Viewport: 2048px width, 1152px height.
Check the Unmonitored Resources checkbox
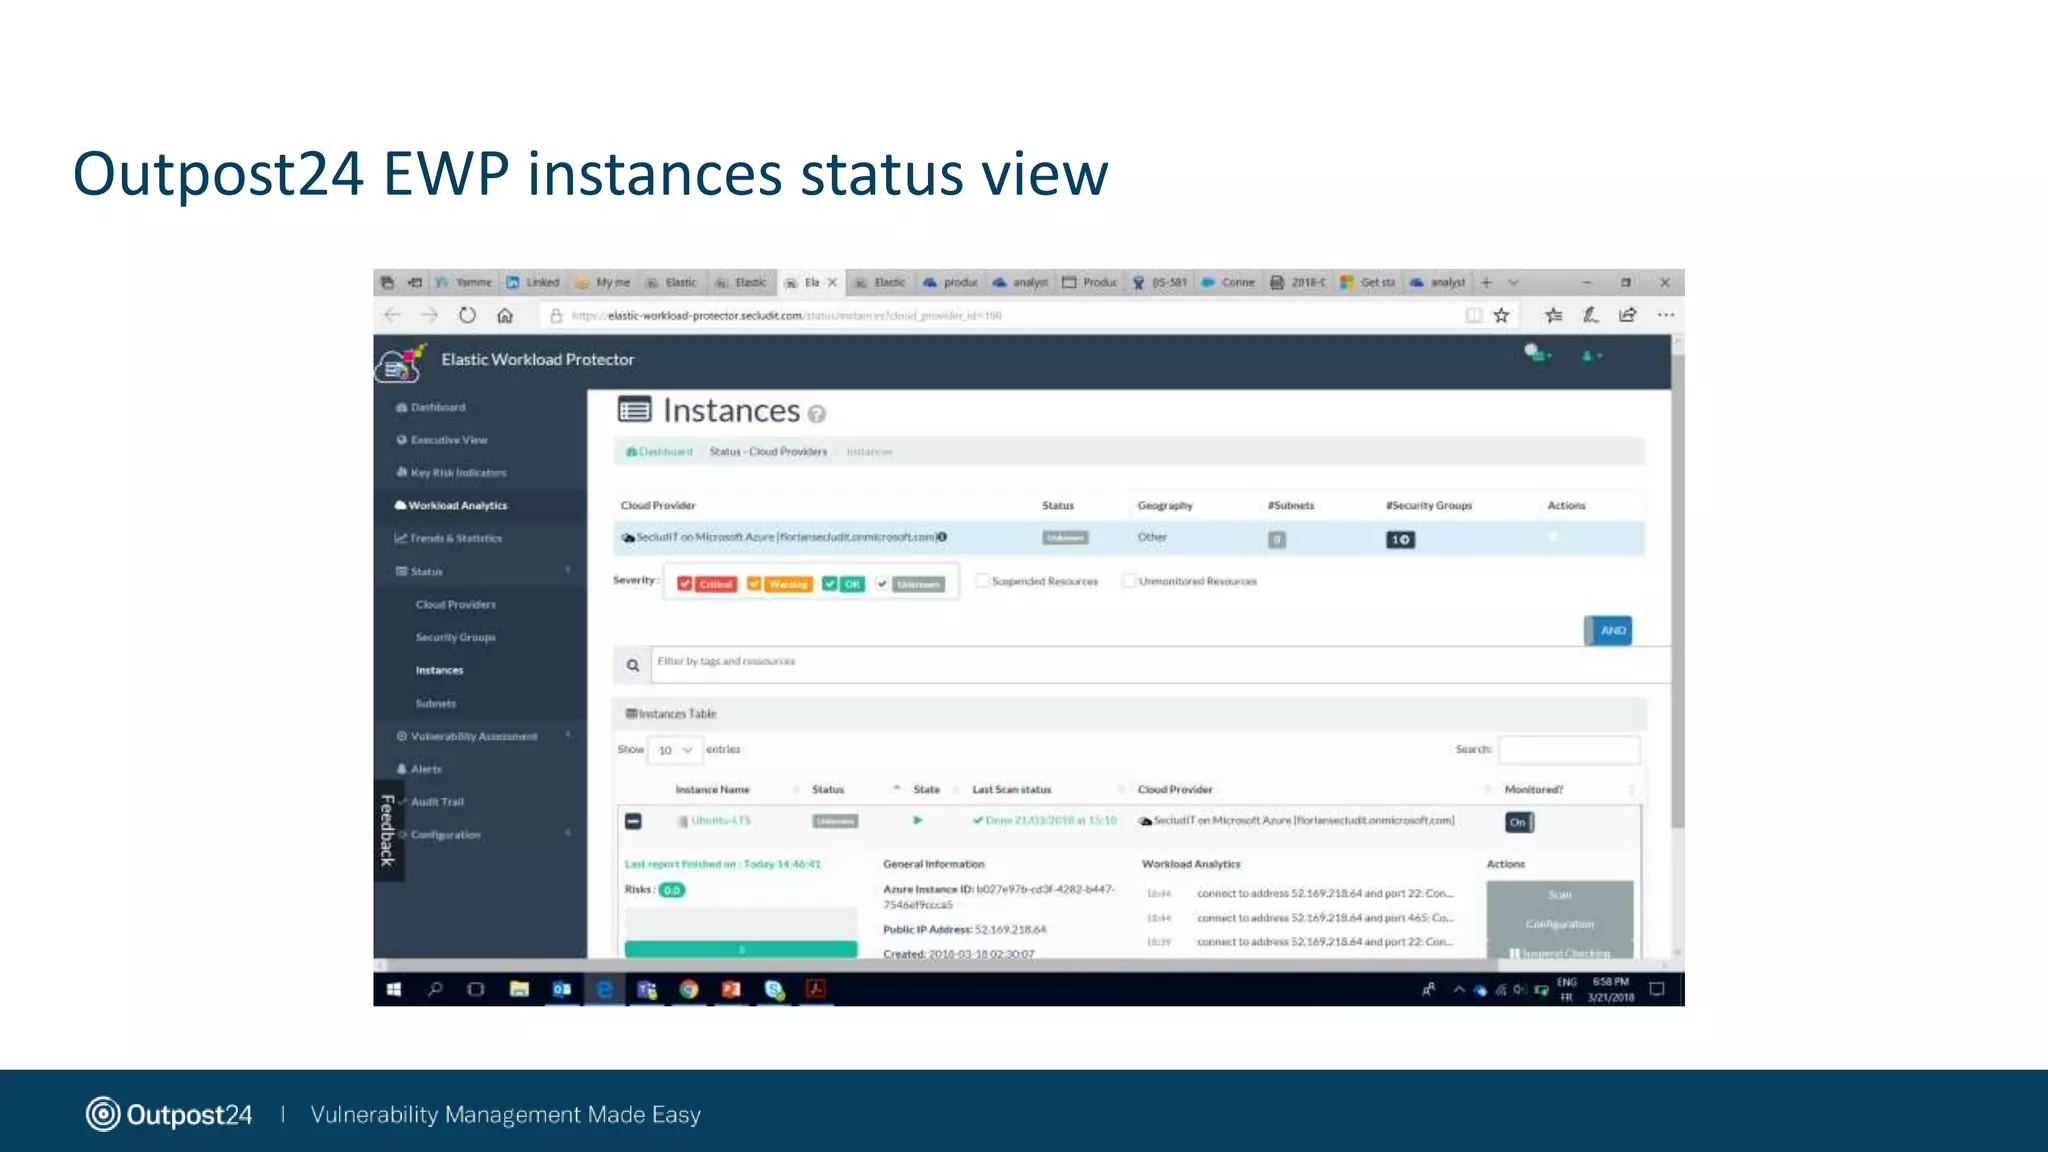coord(1130,581)
